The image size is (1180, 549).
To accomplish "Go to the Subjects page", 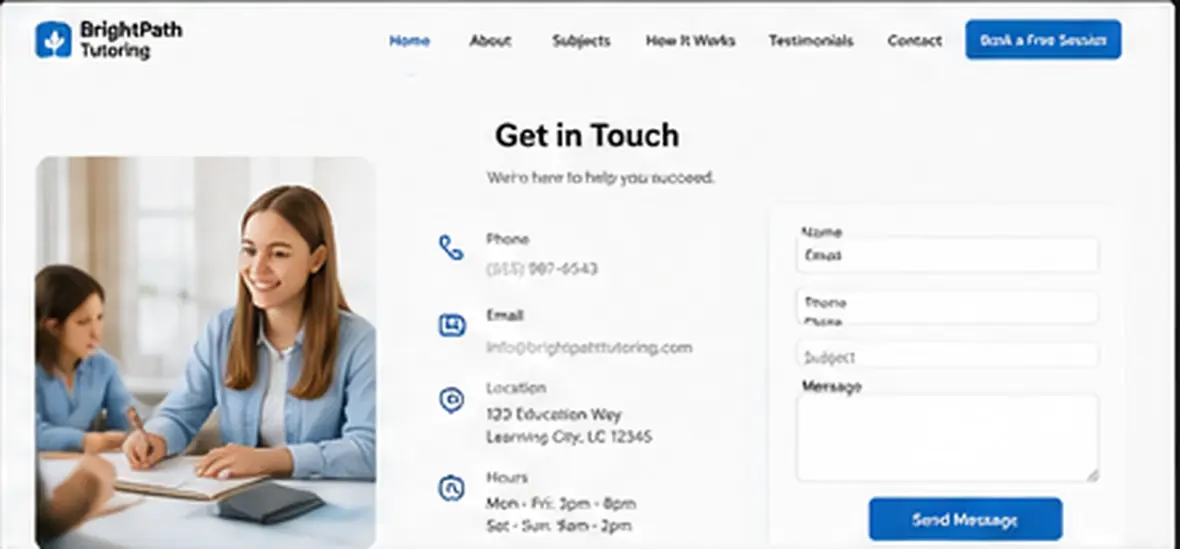I will click(x=581, y=41).
